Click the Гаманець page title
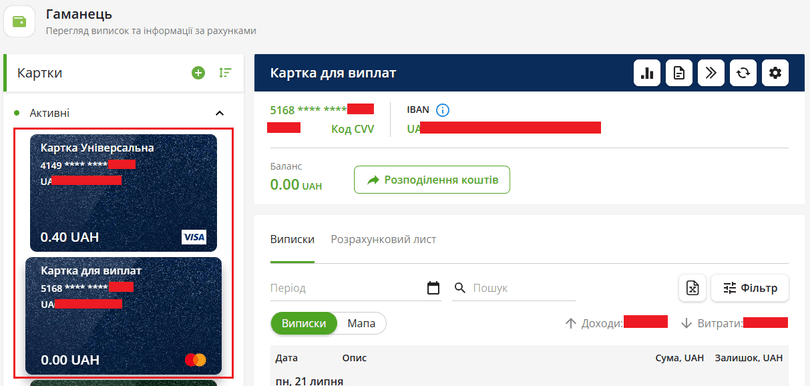This screenshot has width=810, height=386. tap(79, 14)
